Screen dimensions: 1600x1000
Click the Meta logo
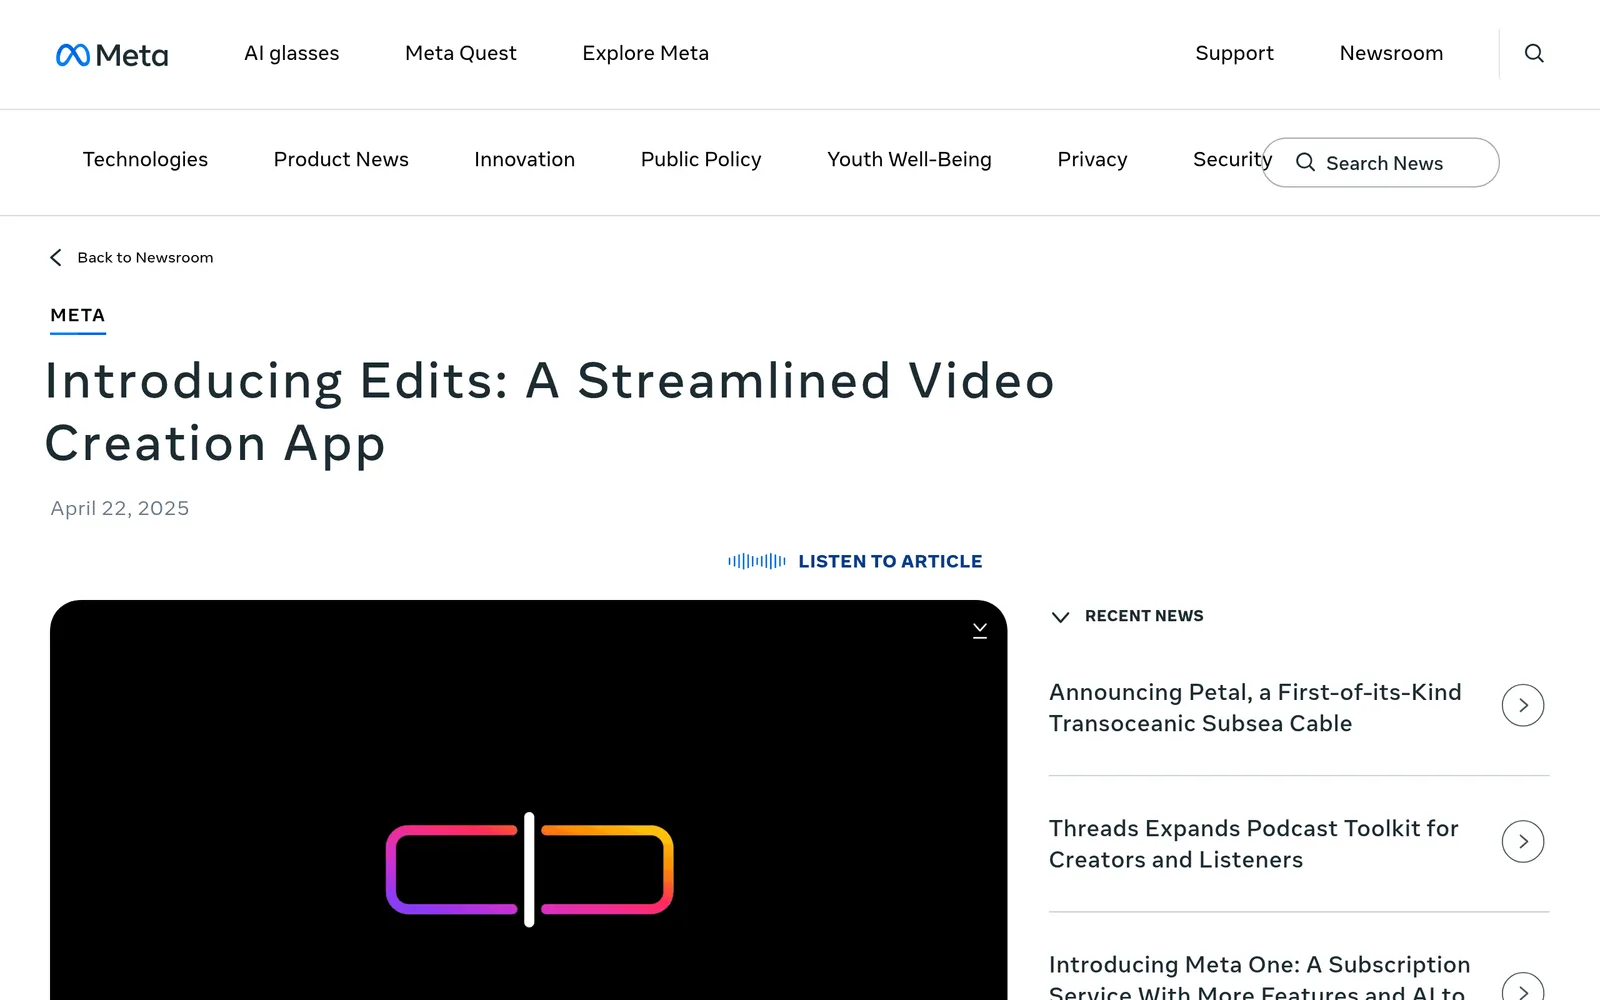tap(112, 54)
